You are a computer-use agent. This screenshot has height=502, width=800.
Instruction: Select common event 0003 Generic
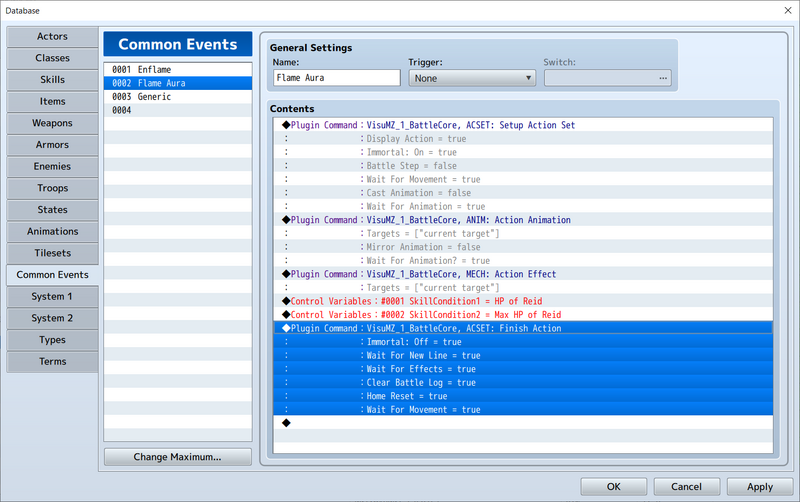click(x=177, y=97)
